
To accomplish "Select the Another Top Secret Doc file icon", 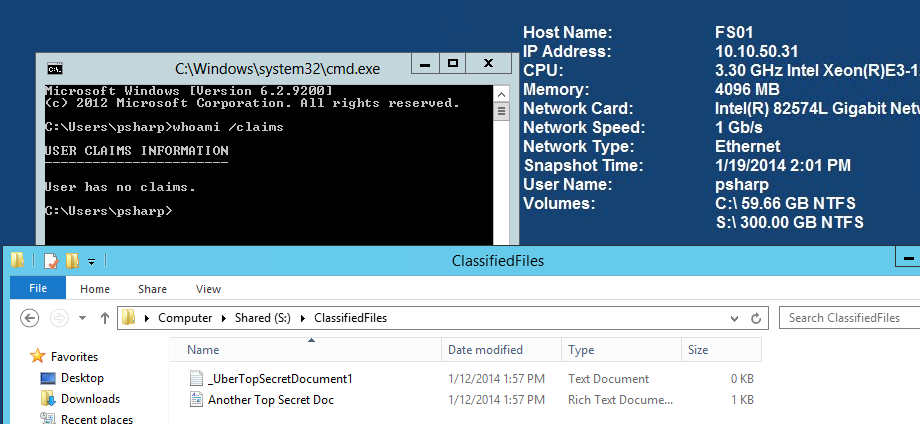I will [197, 400].
